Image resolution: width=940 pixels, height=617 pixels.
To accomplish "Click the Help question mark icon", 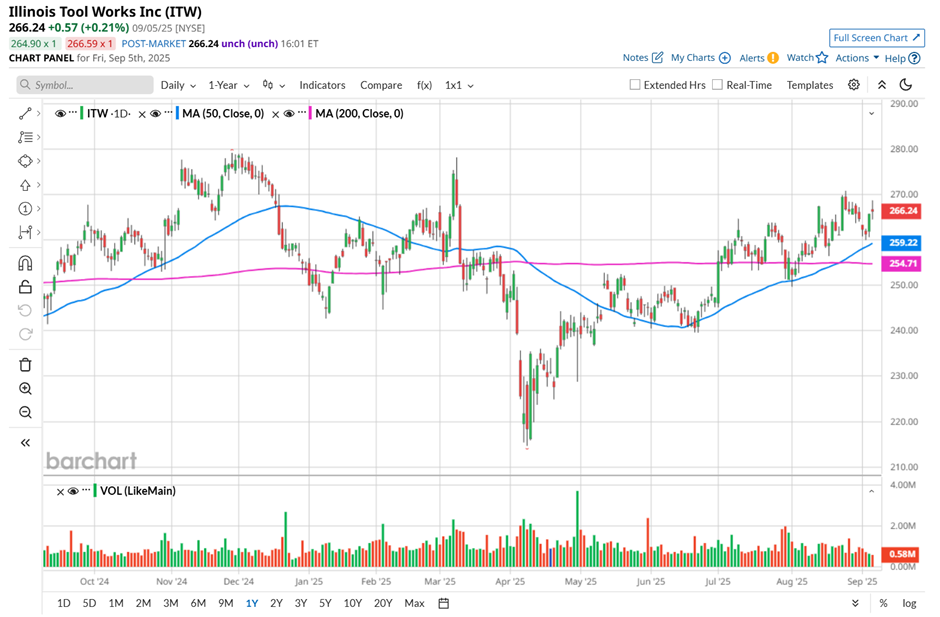I will 914,58.
